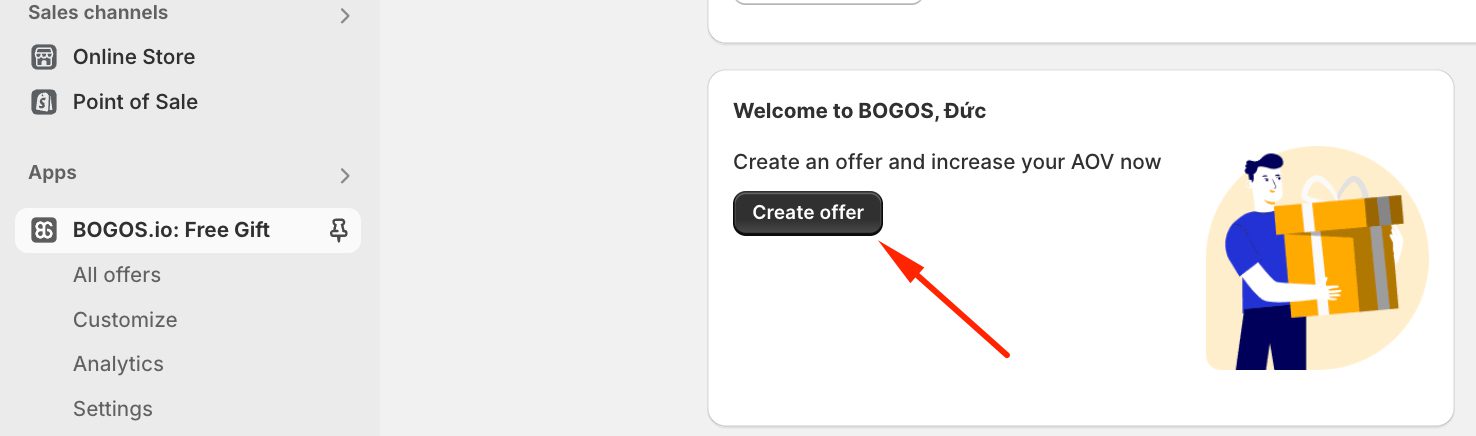Viewport: 1476px width, 436px height.
Task: Click the AOV offer description text
Action: pyautogui.click(x=946, y=162)
